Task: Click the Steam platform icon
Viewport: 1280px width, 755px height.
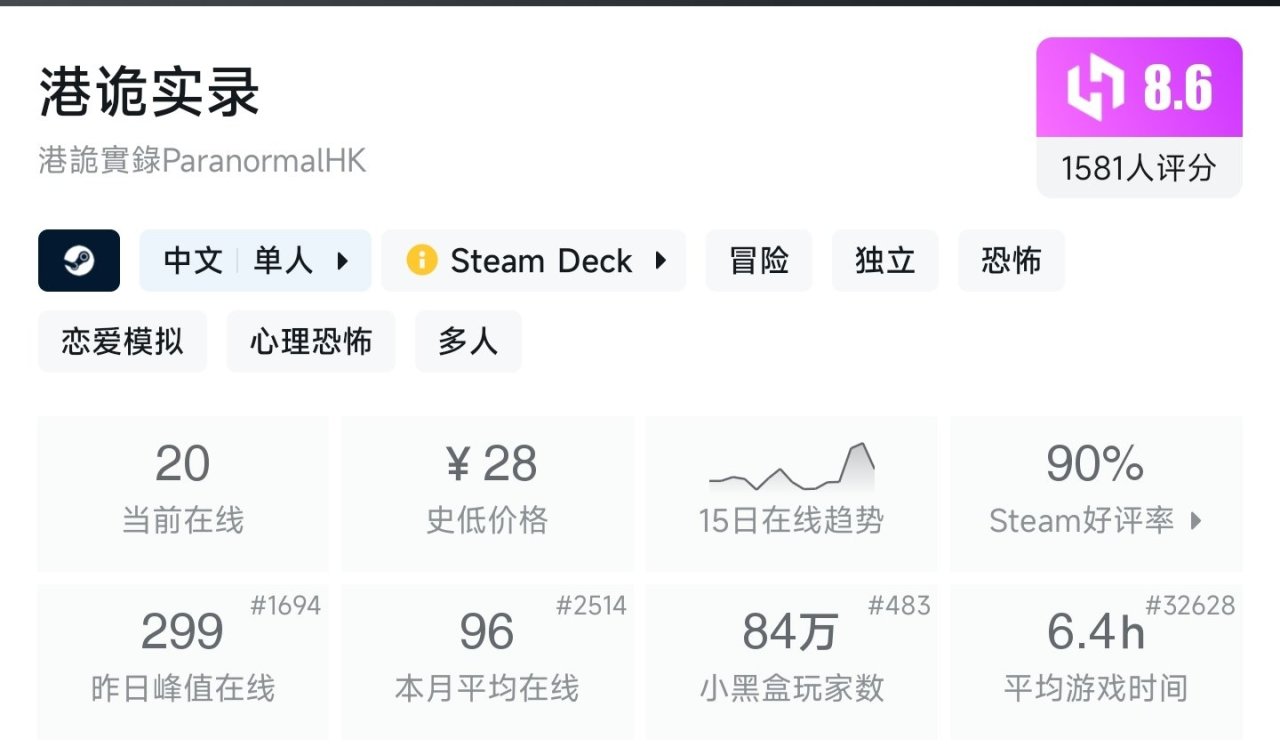Action: pos(79,261)
